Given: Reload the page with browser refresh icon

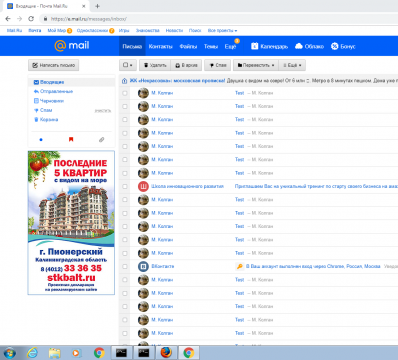Looking at the screenshot, I should pos(31,19).
